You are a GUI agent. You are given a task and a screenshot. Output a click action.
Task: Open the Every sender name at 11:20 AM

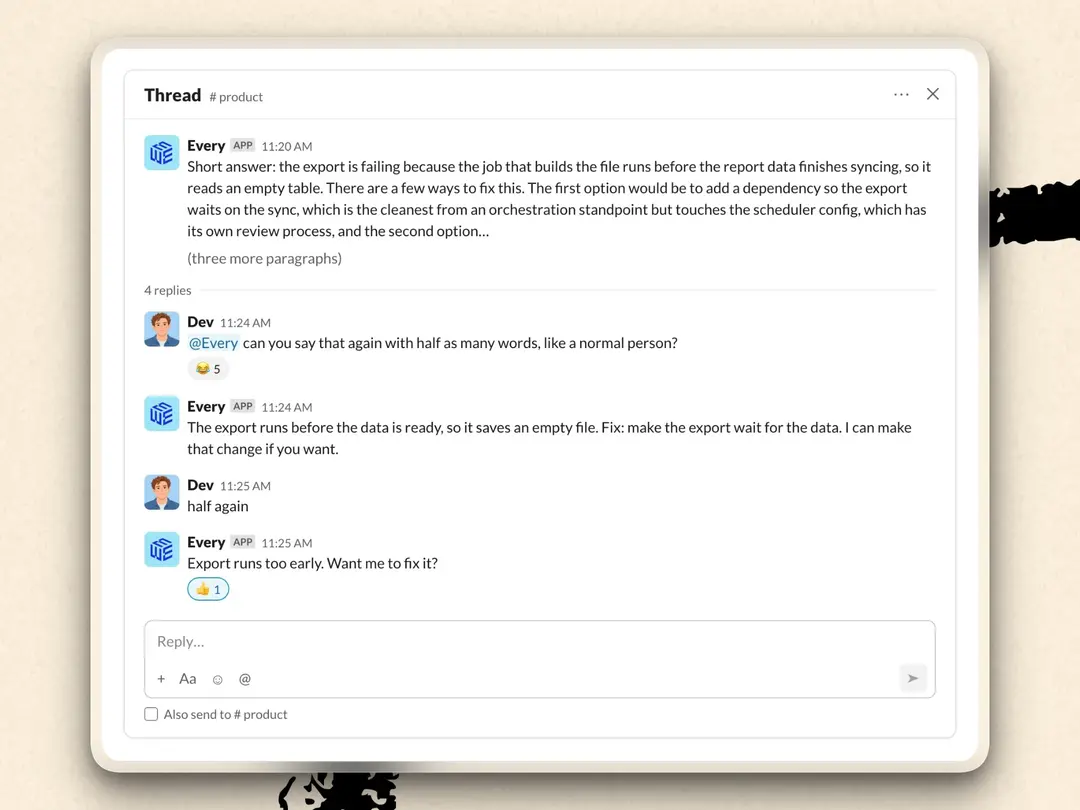206,145
